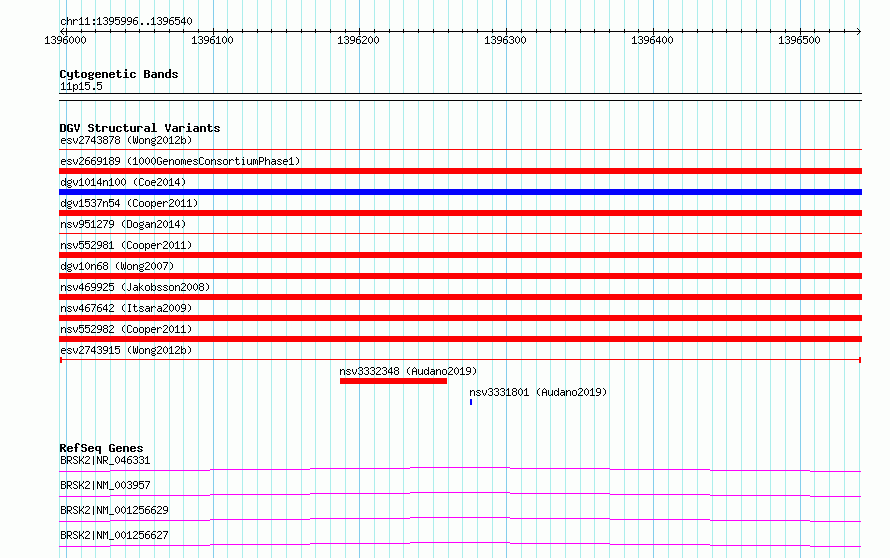Click ruler position 1396500
The image size is (890, 558).
click(x=799, y=40)
